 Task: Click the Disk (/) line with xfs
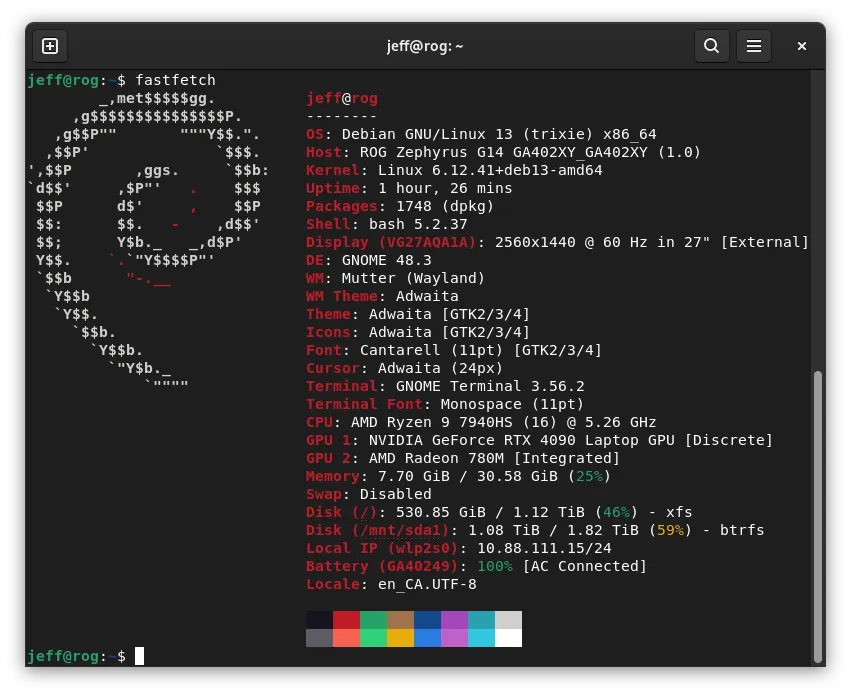(x=499, y=512)
